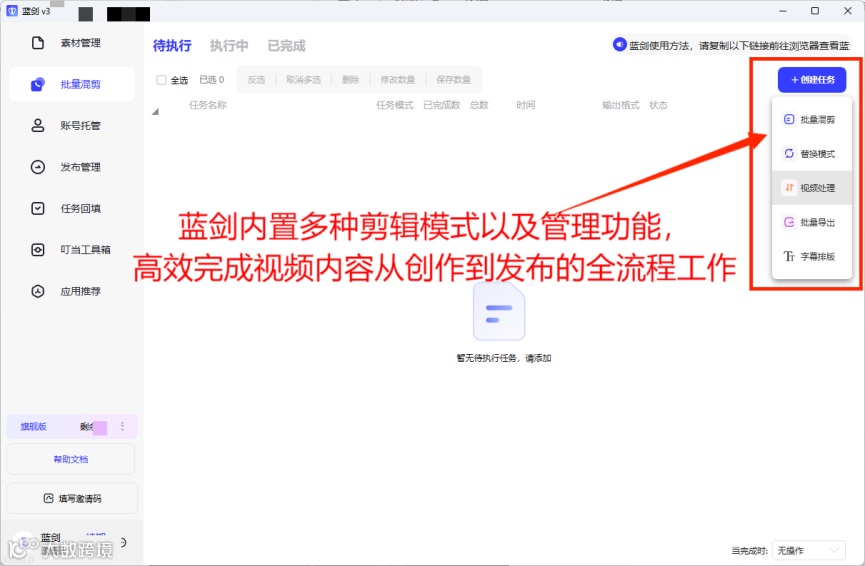Click 取消多选 button
The width and height of the screenshot is (865, 566).
tap(303, 80)
